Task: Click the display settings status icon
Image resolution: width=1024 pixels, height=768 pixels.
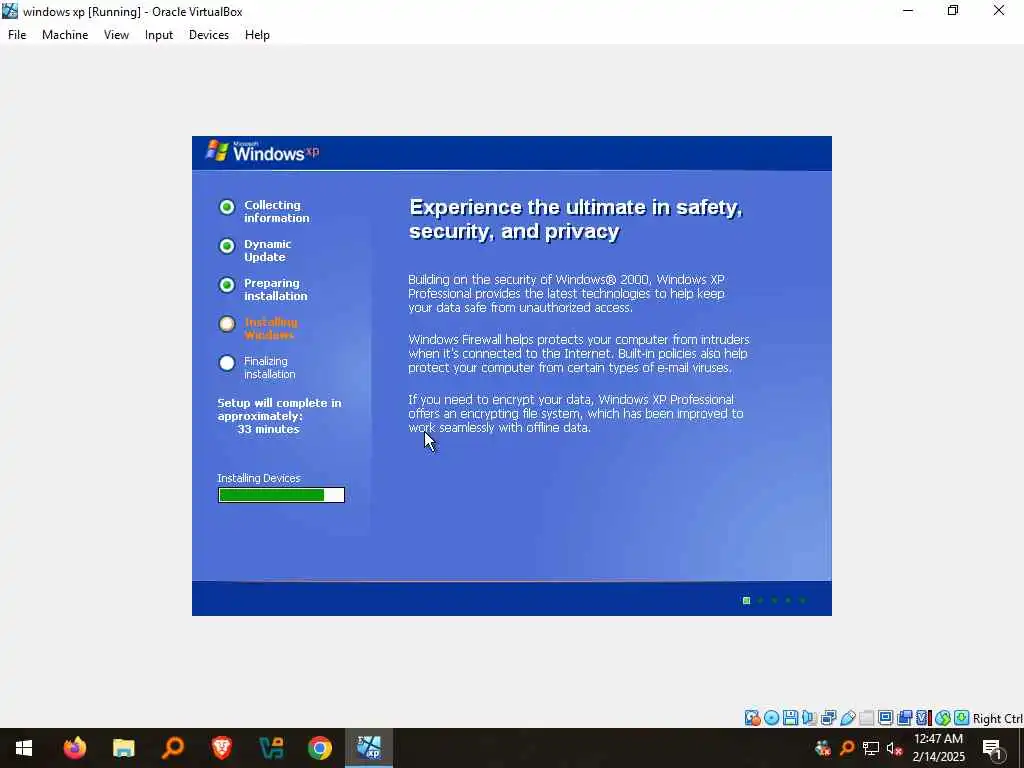Action: [x=886, y=718]
